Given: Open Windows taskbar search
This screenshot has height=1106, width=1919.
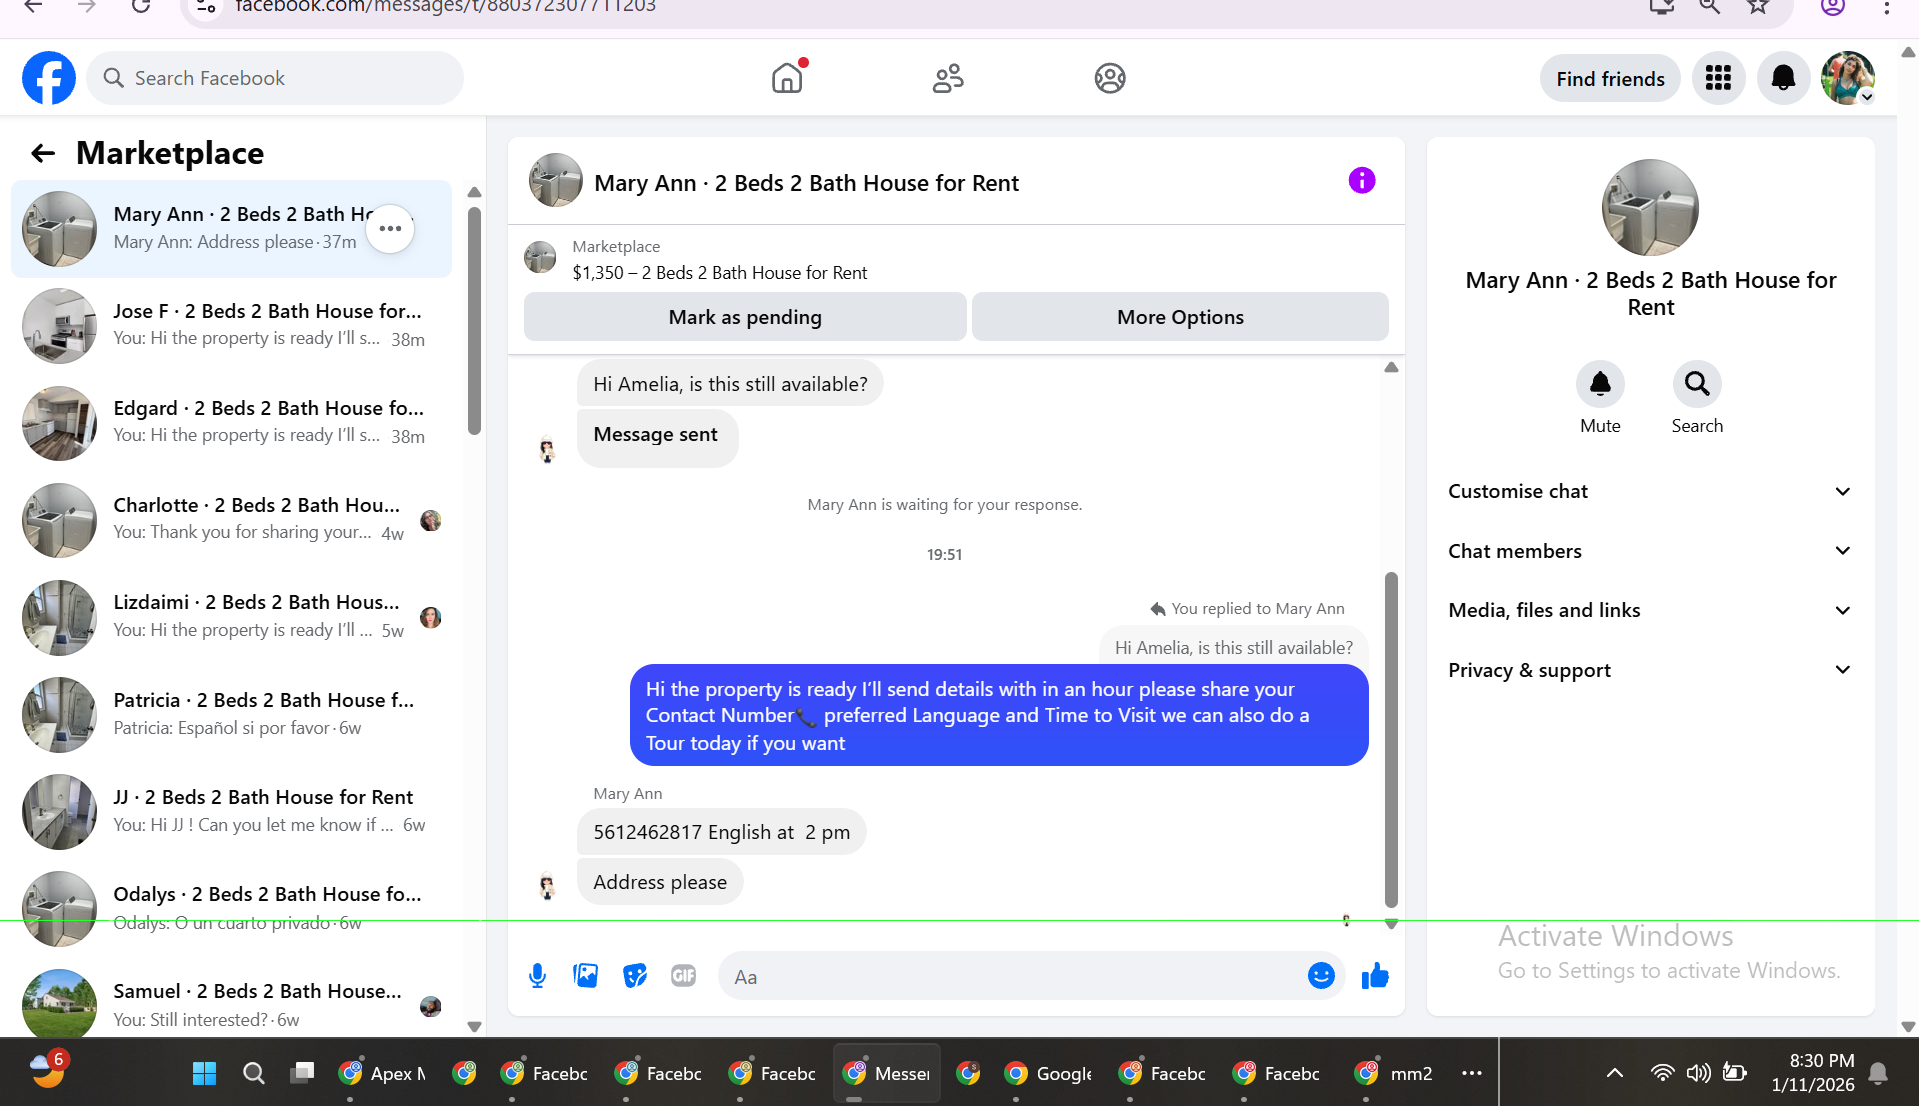Looking at the screenshot, I should (x=254, y=1073).
